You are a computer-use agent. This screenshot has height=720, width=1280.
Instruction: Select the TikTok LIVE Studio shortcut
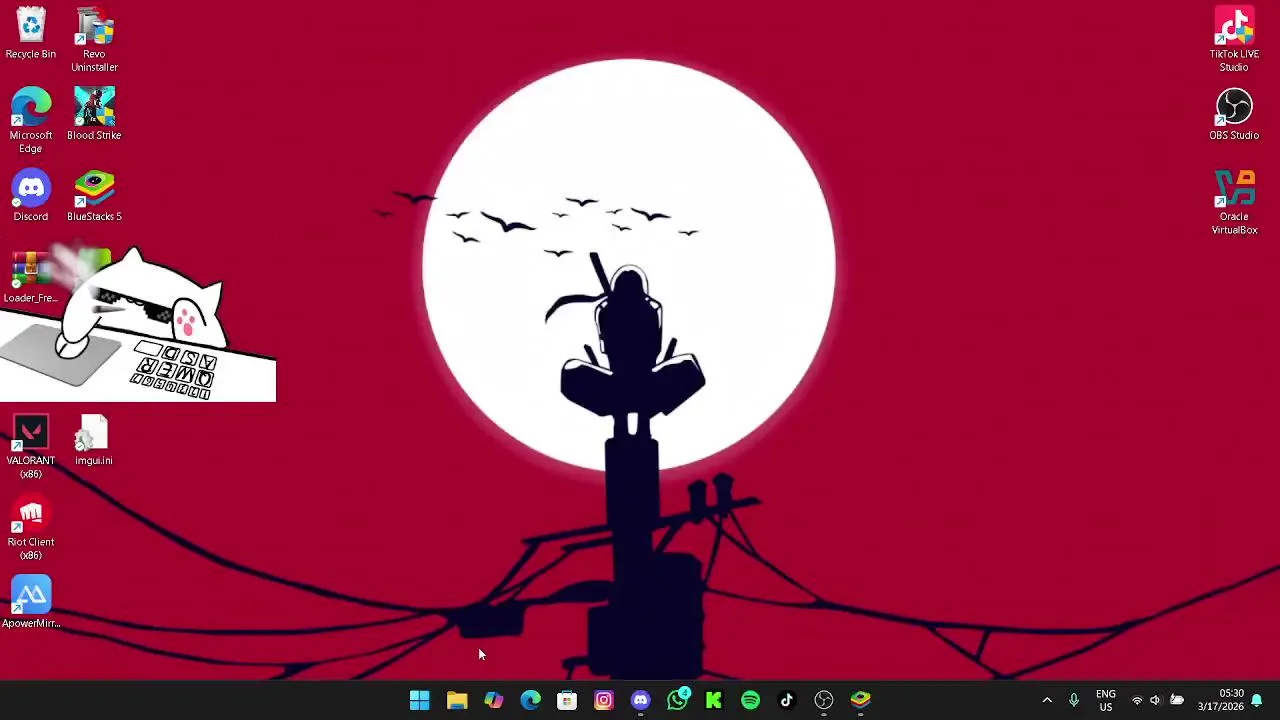[1234, 40]
